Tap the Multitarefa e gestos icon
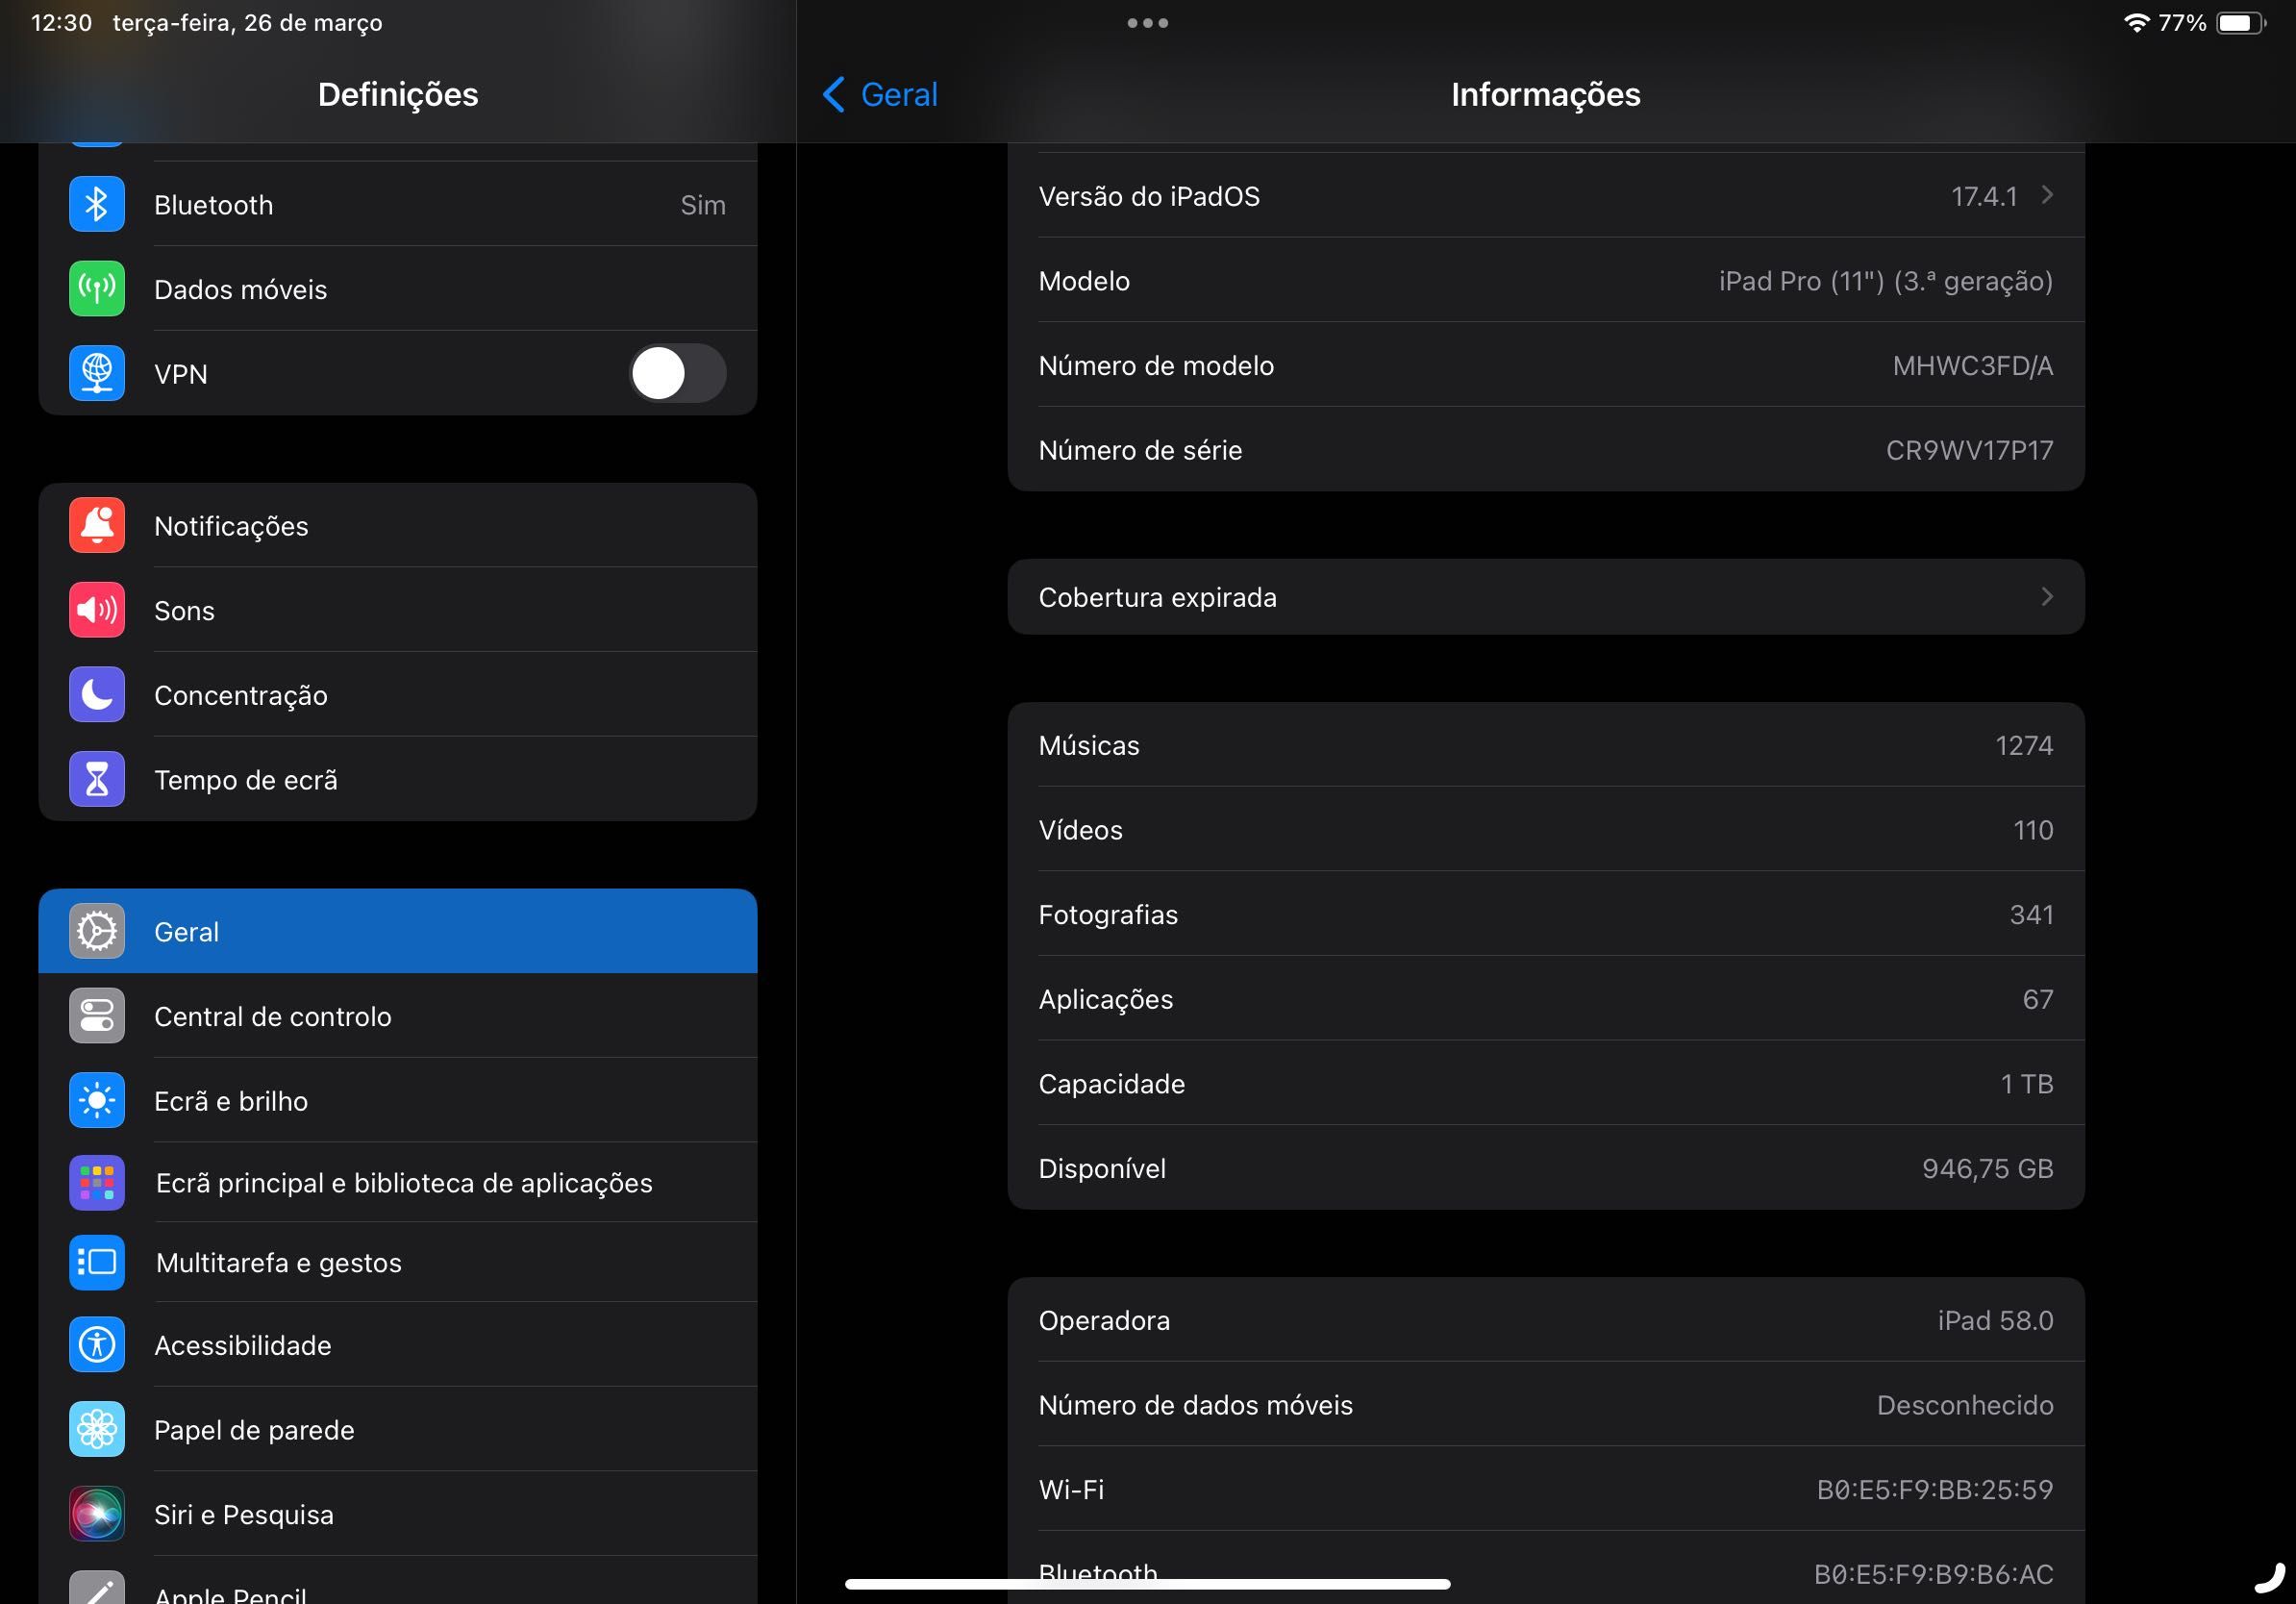The height and width of the screenshot is (1604, 2296). point(97,1262)
